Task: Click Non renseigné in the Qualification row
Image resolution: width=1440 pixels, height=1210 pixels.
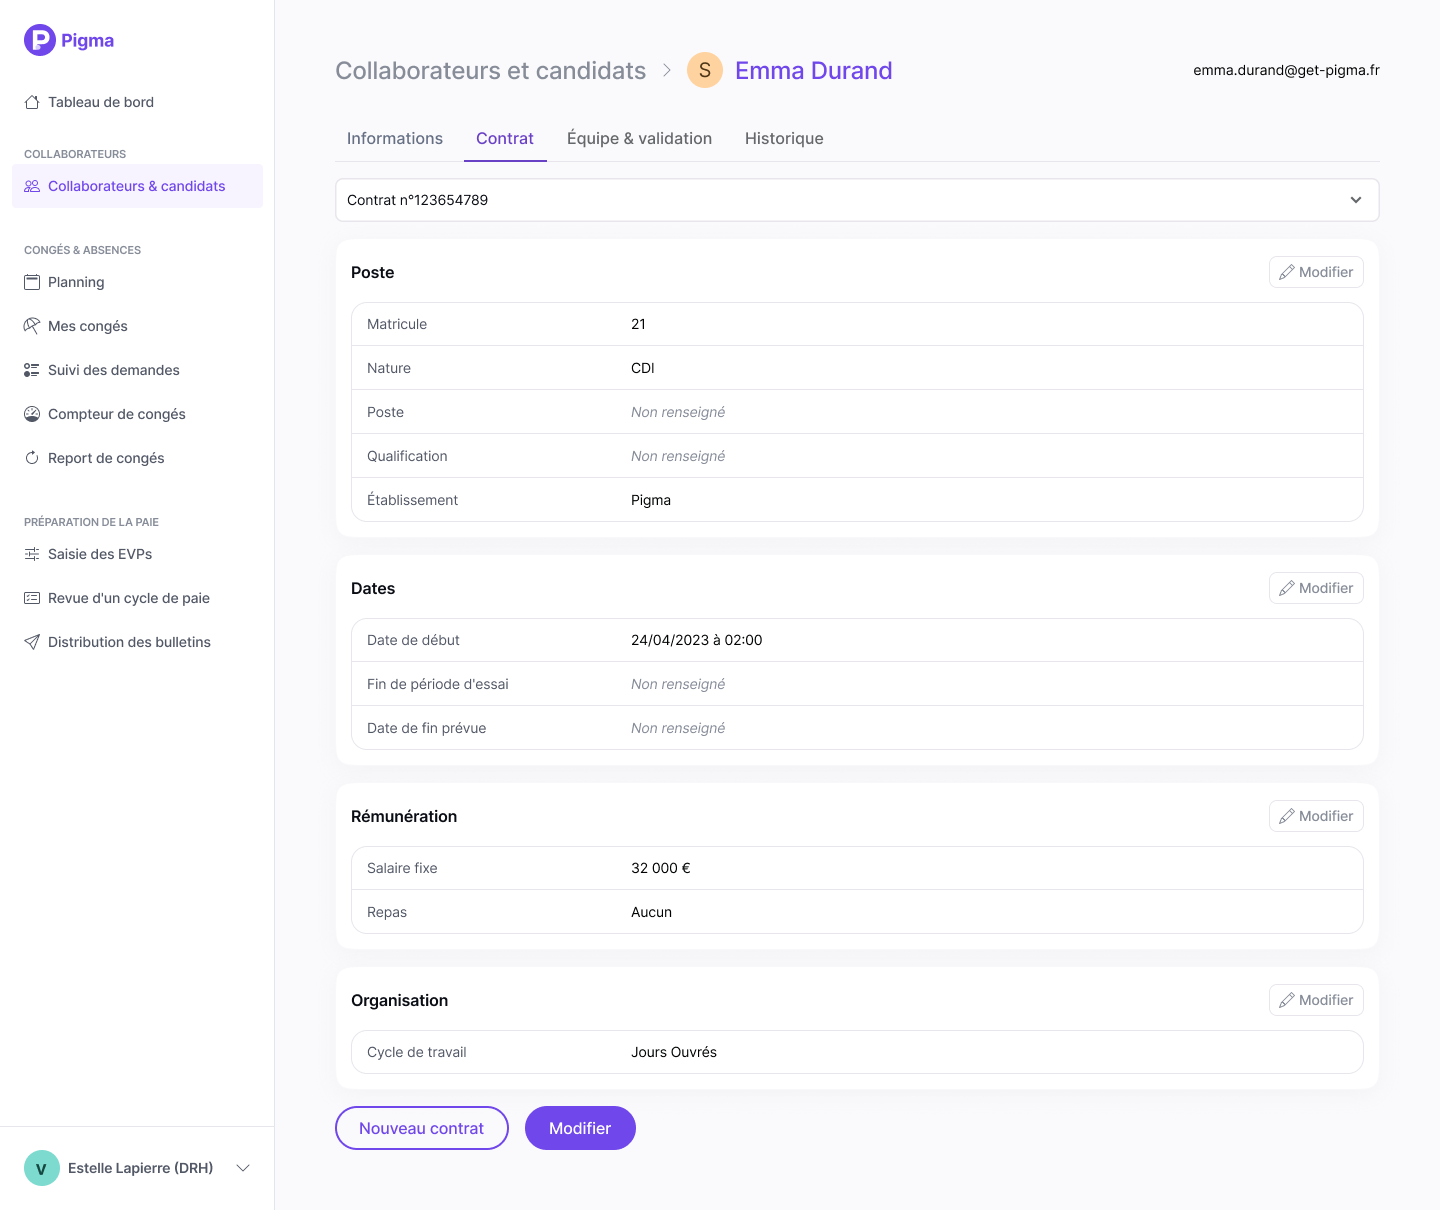Action: click(x=678, y=456)
